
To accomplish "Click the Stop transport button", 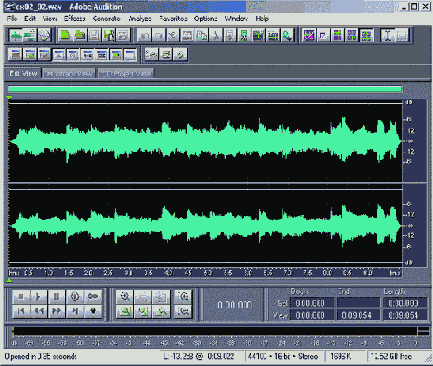I will coord(21,297).
